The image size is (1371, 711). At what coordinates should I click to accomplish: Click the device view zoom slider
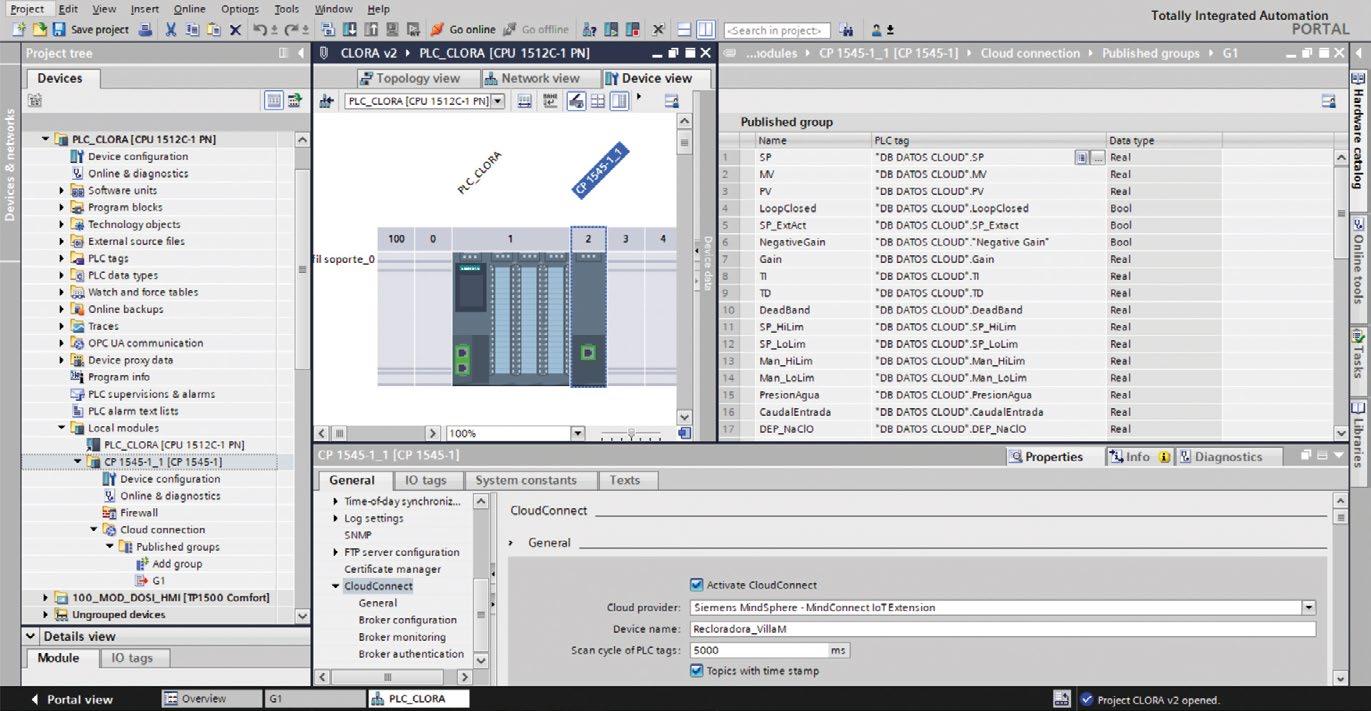pos(631,434)
